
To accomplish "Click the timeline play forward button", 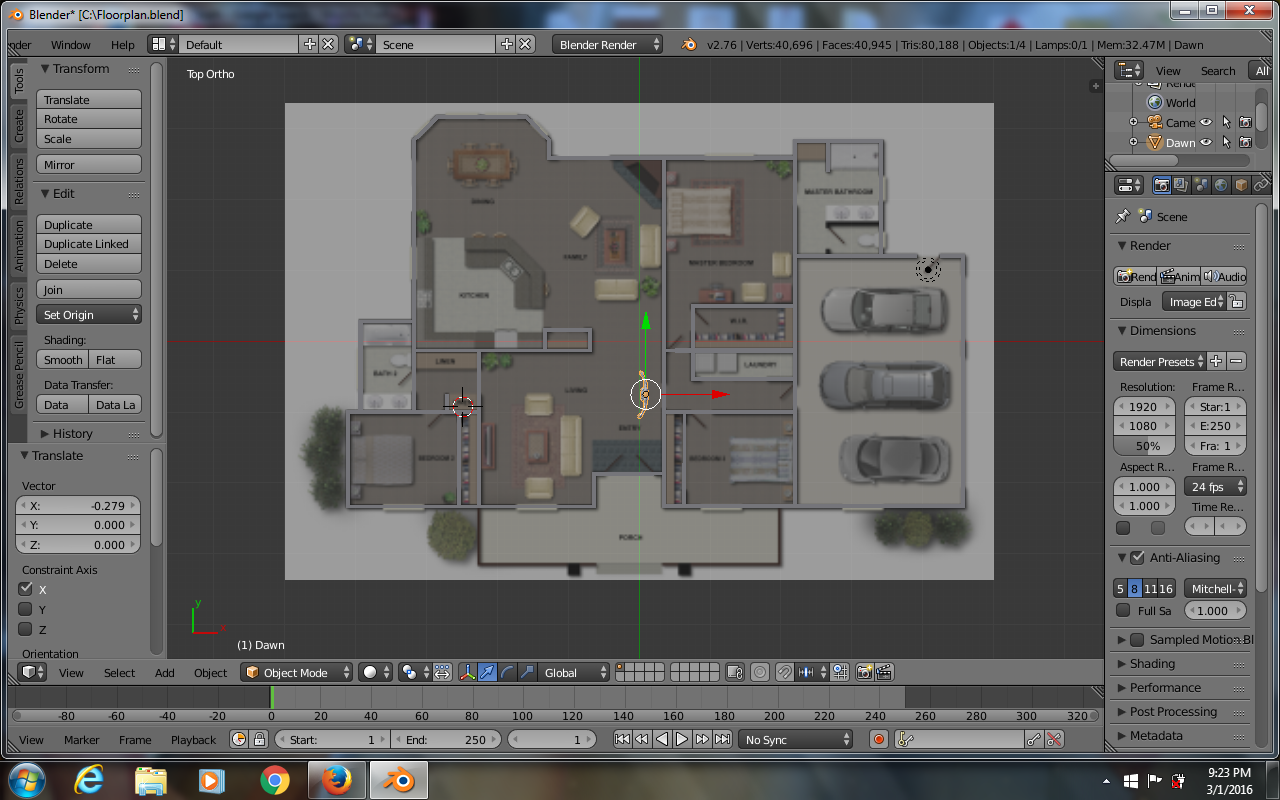I will (682, 740).
